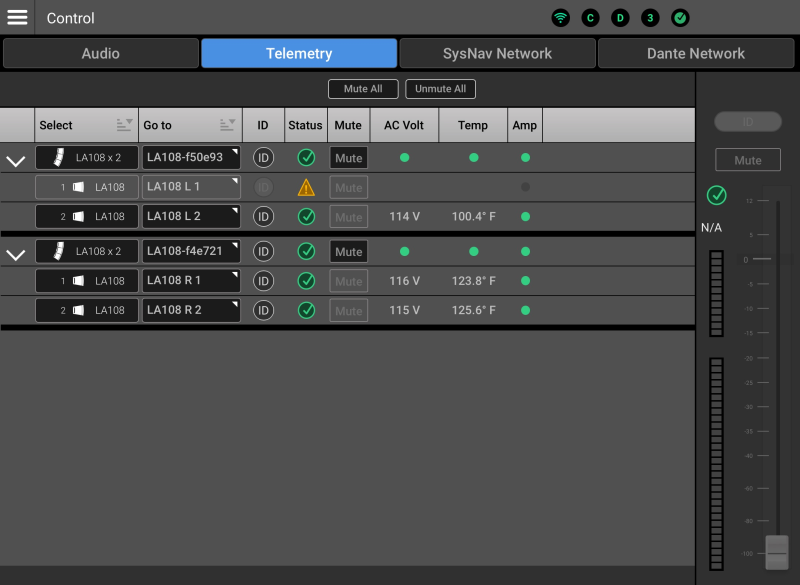Screen dimensions: 800x585
Task: Click the circled D status icon
Action: coord(620,18)
